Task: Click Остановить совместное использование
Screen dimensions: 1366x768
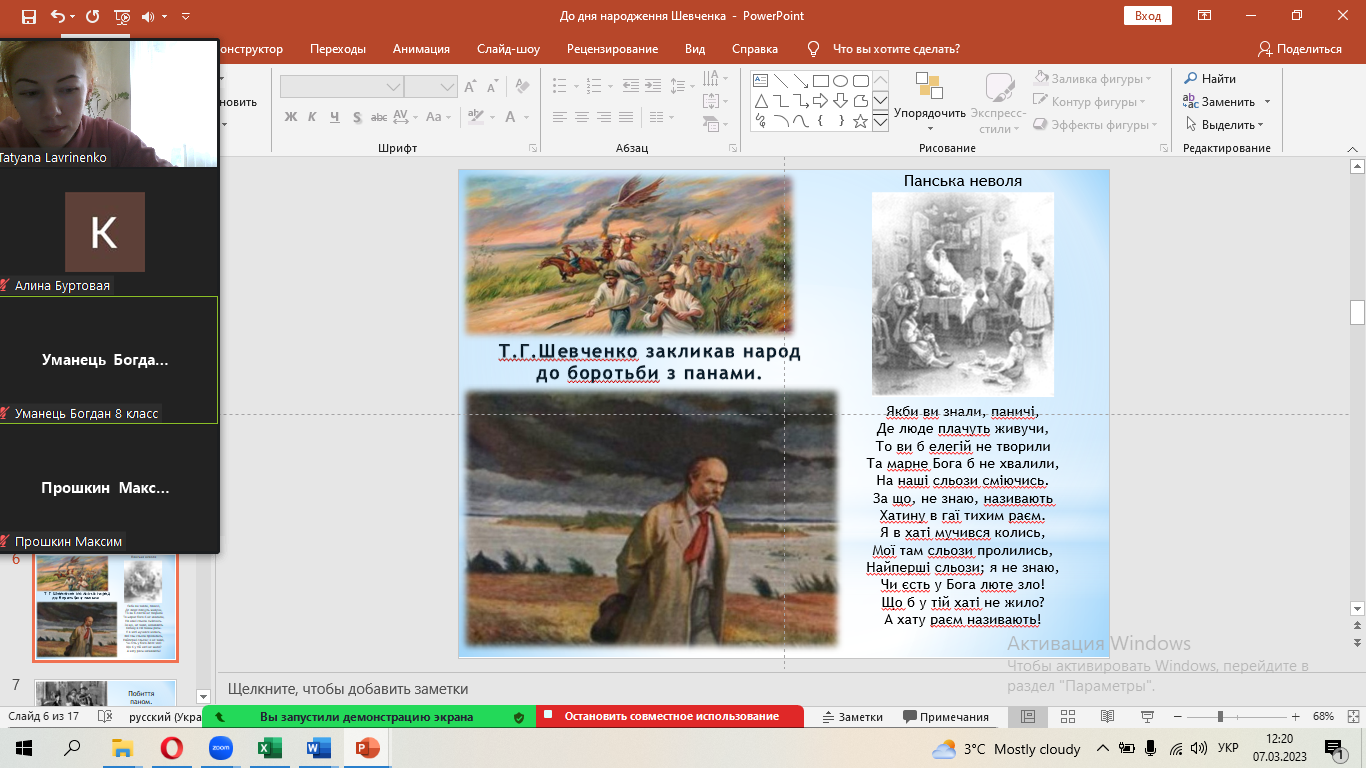Action: pos(670,717)
